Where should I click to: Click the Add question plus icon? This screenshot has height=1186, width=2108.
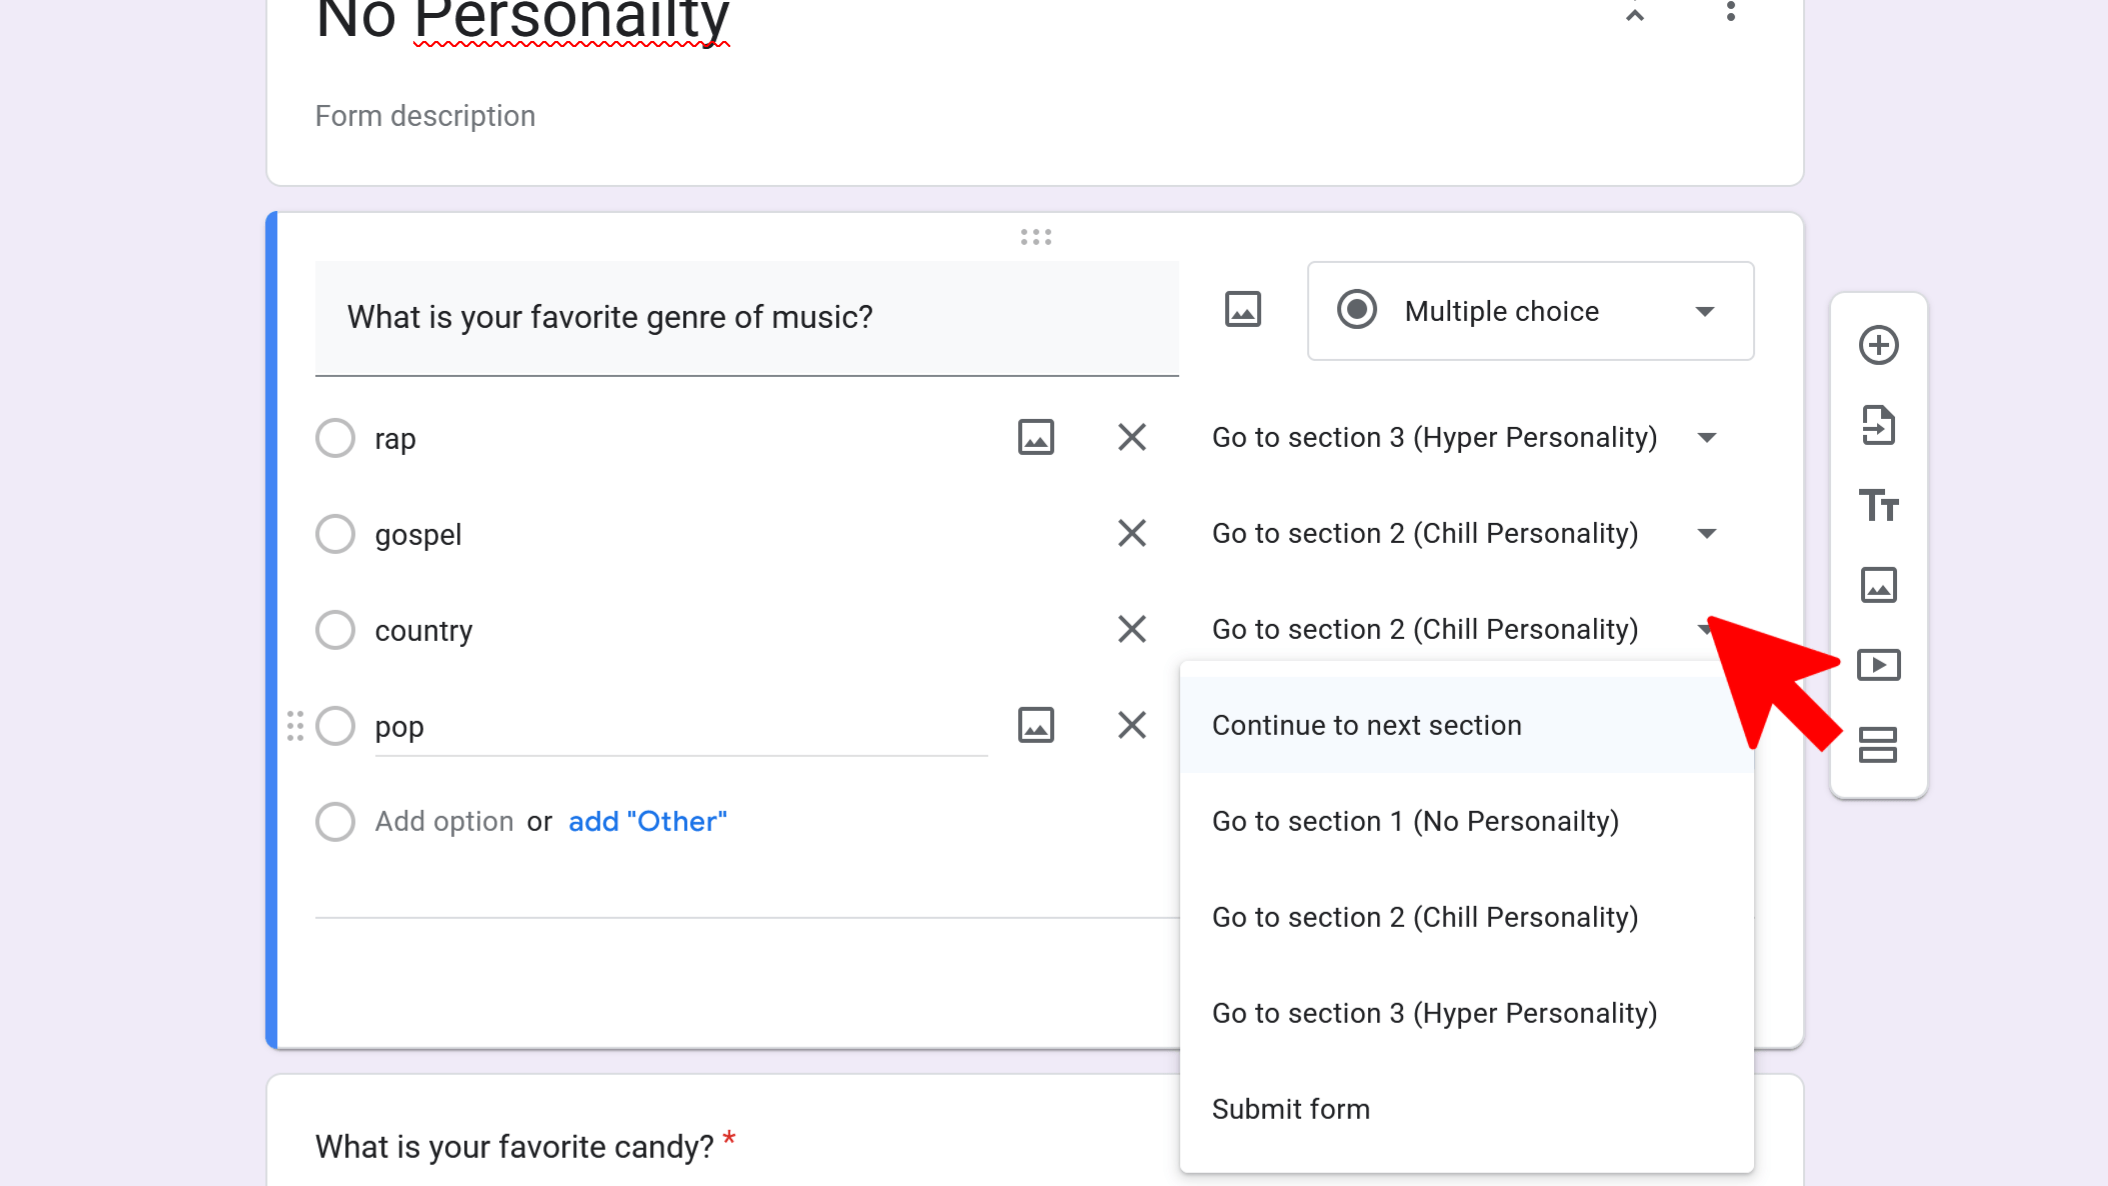point(1878,346)
